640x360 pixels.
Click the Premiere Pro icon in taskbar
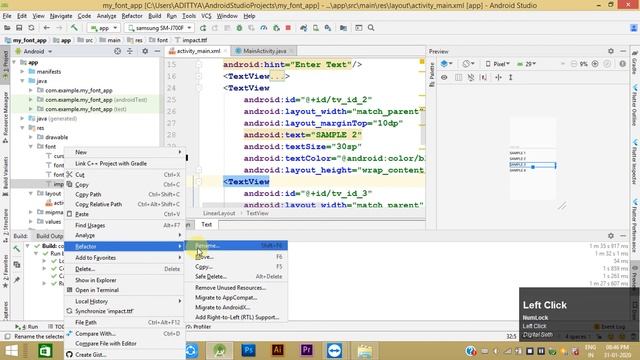tap(307, 350)
